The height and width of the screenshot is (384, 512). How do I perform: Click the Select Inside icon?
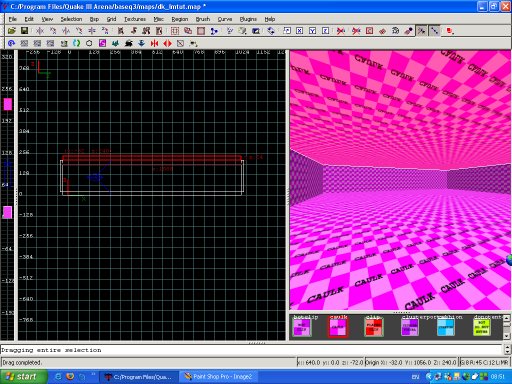pyautogui.click(x=159, y=31)
